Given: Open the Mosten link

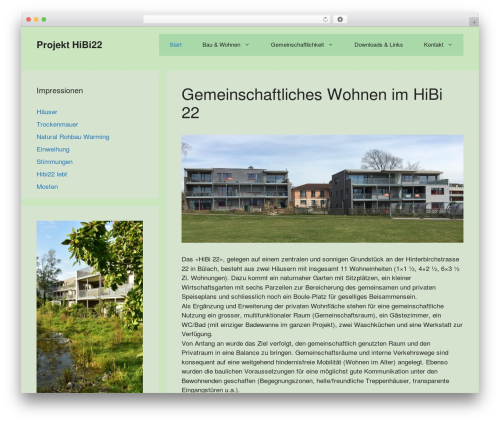Looking at the screenshot, I should 47,187.
